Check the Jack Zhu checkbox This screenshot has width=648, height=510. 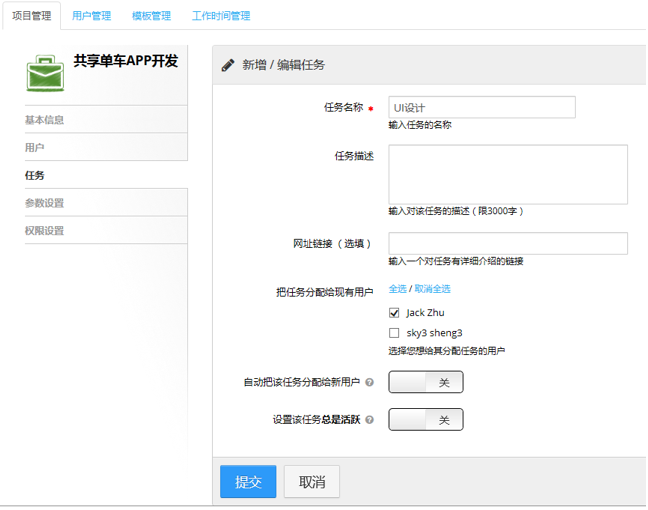click(x=394, y=313)
